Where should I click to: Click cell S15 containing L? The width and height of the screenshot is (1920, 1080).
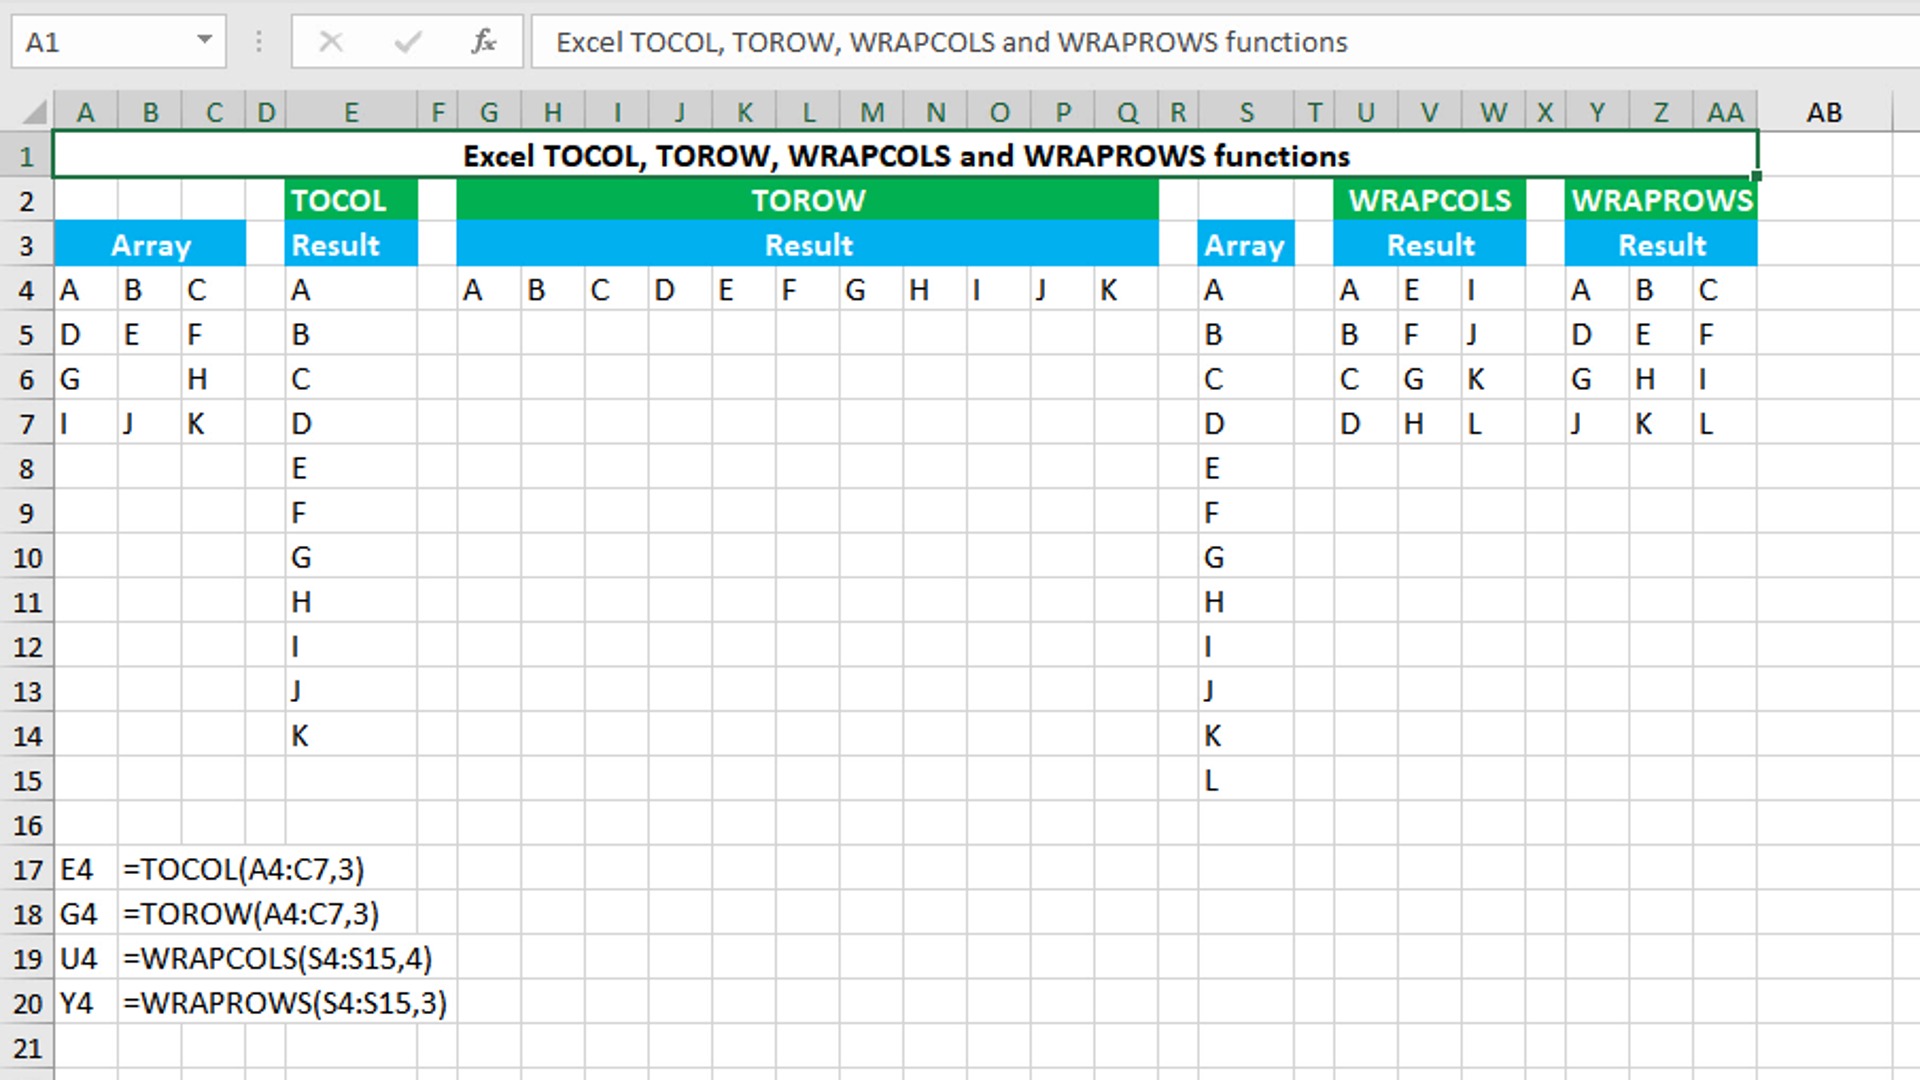pyautogui.click(x=1246, y=781)
